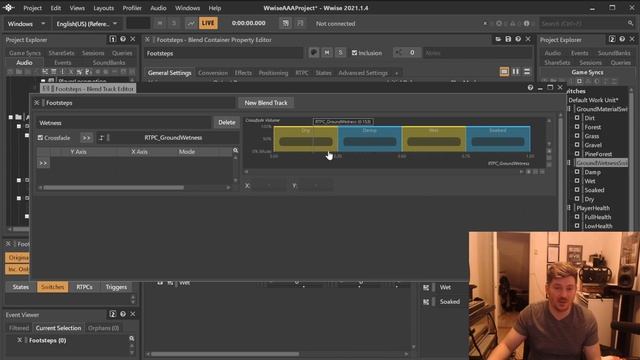Open the Conversion tab
This screenshot has width=640, height=360.
click(213, 73)
